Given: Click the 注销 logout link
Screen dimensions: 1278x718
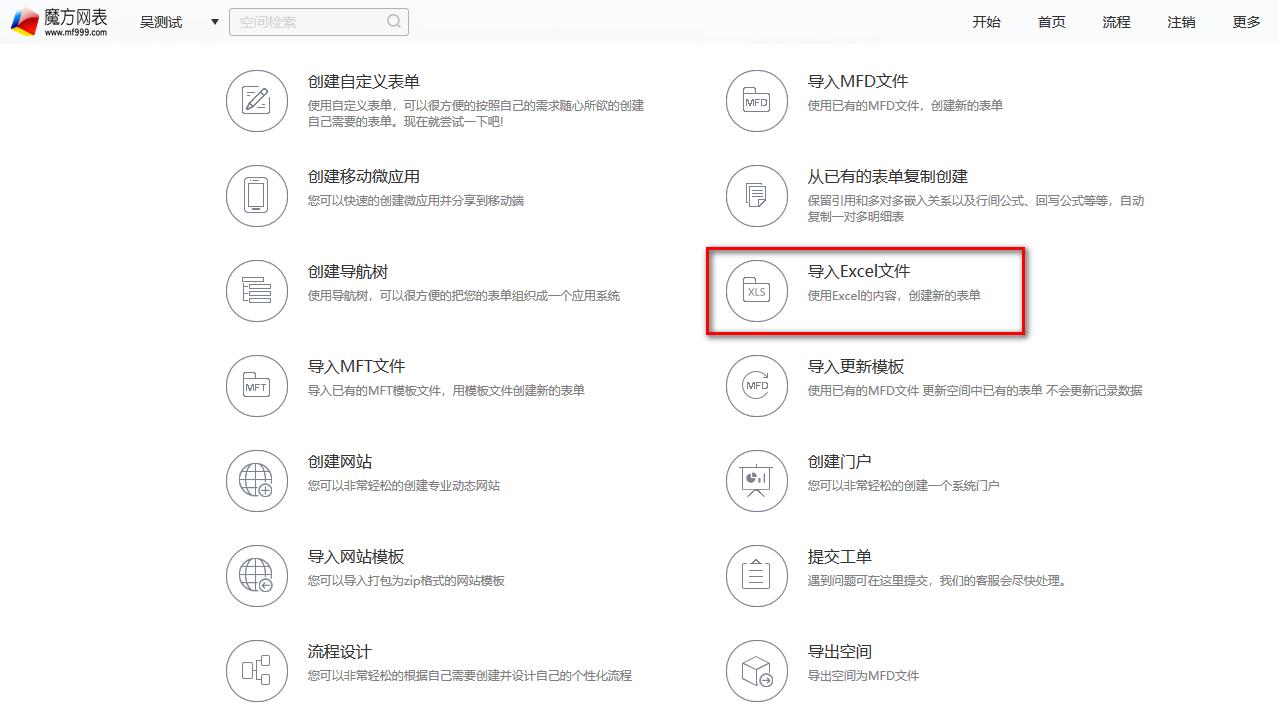Looking at the screenshot, I should point(1180,21).
